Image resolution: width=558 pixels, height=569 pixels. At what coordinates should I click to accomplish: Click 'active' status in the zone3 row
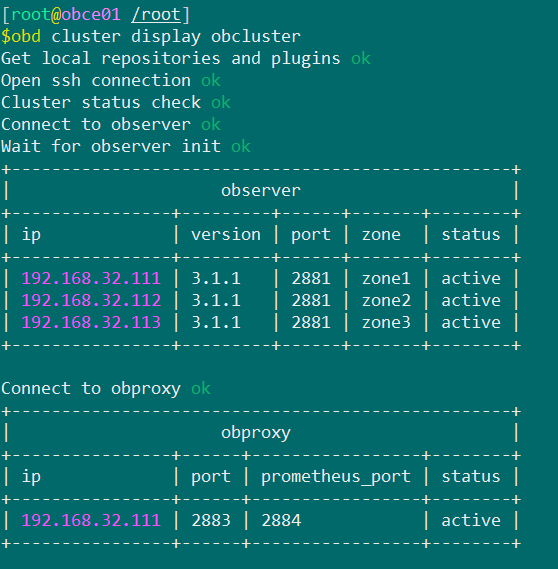[471, 323]
